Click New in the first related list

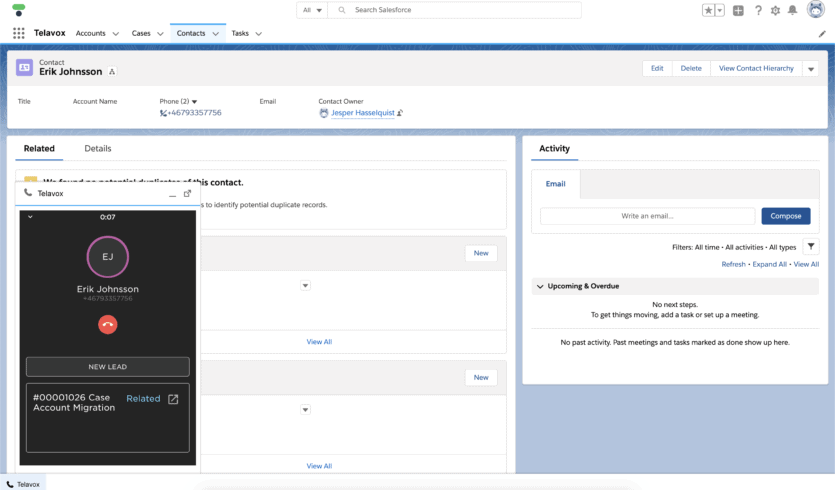click(x=481, y=254)
